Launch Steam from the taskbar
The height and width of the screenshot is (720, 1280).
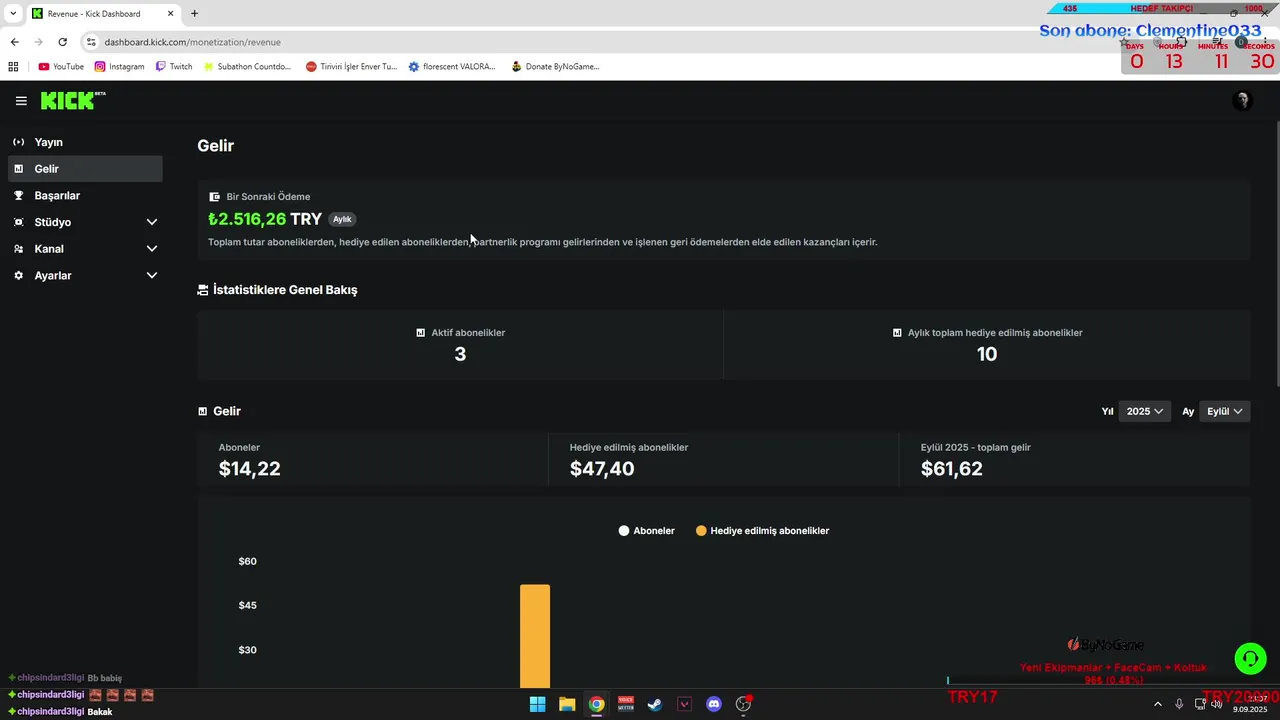pyautogui.click(x=655, y=704)
